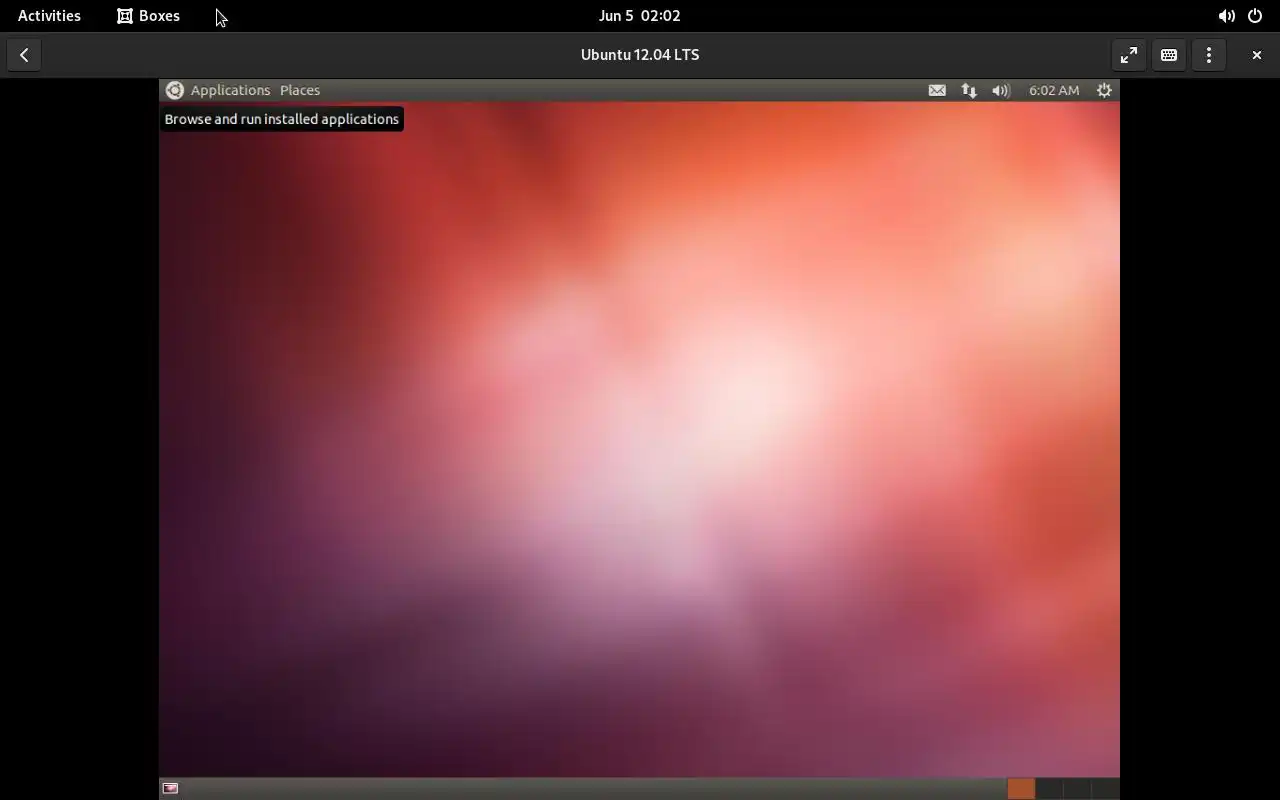Open the Boxes app menu in top bar
This screenshot has height=800, width=1280.
click(149, 16)
